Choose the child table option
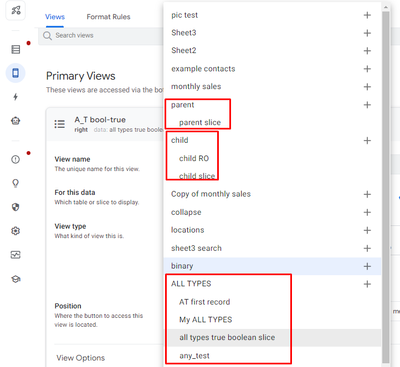The width and height of the screenshot is (400, 367). pos(180,140)
